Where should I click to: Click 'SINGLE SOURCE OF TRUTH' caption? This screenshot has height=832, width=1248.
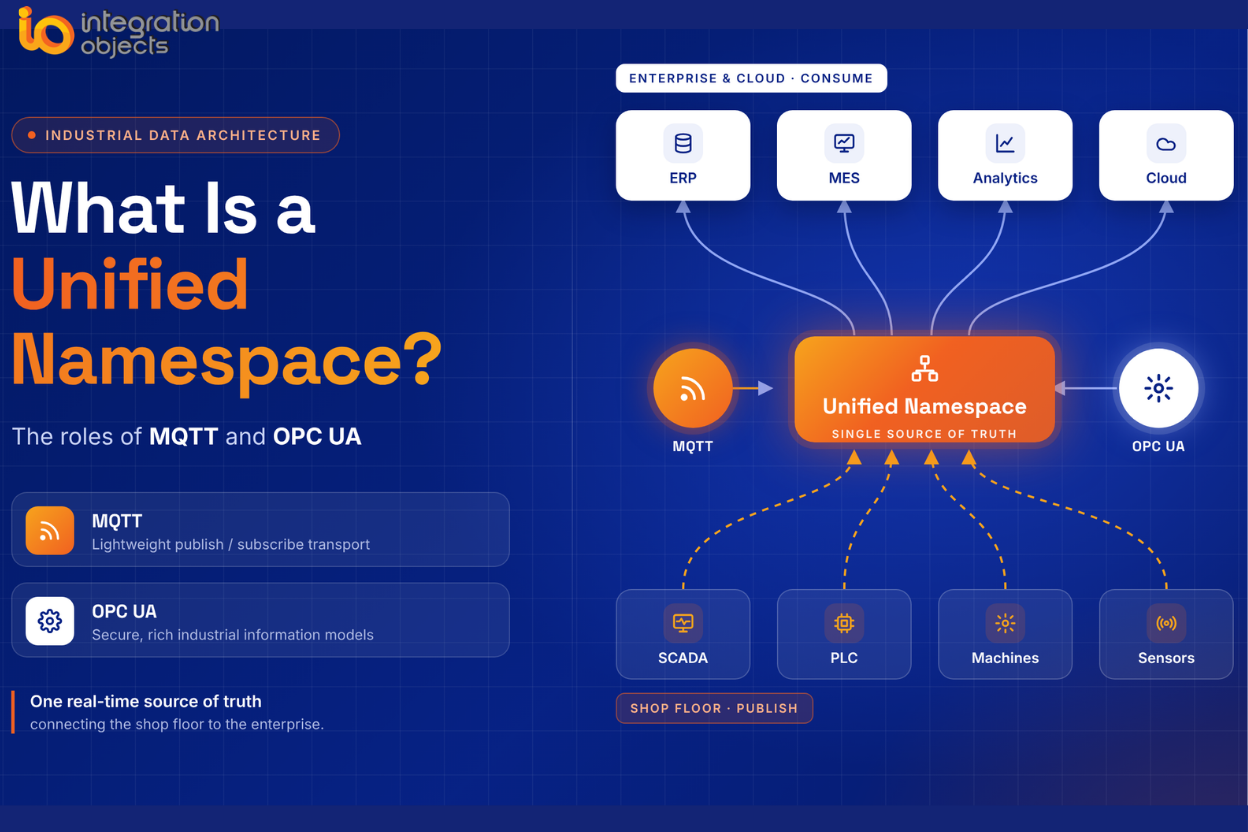(x=924, y=434)
